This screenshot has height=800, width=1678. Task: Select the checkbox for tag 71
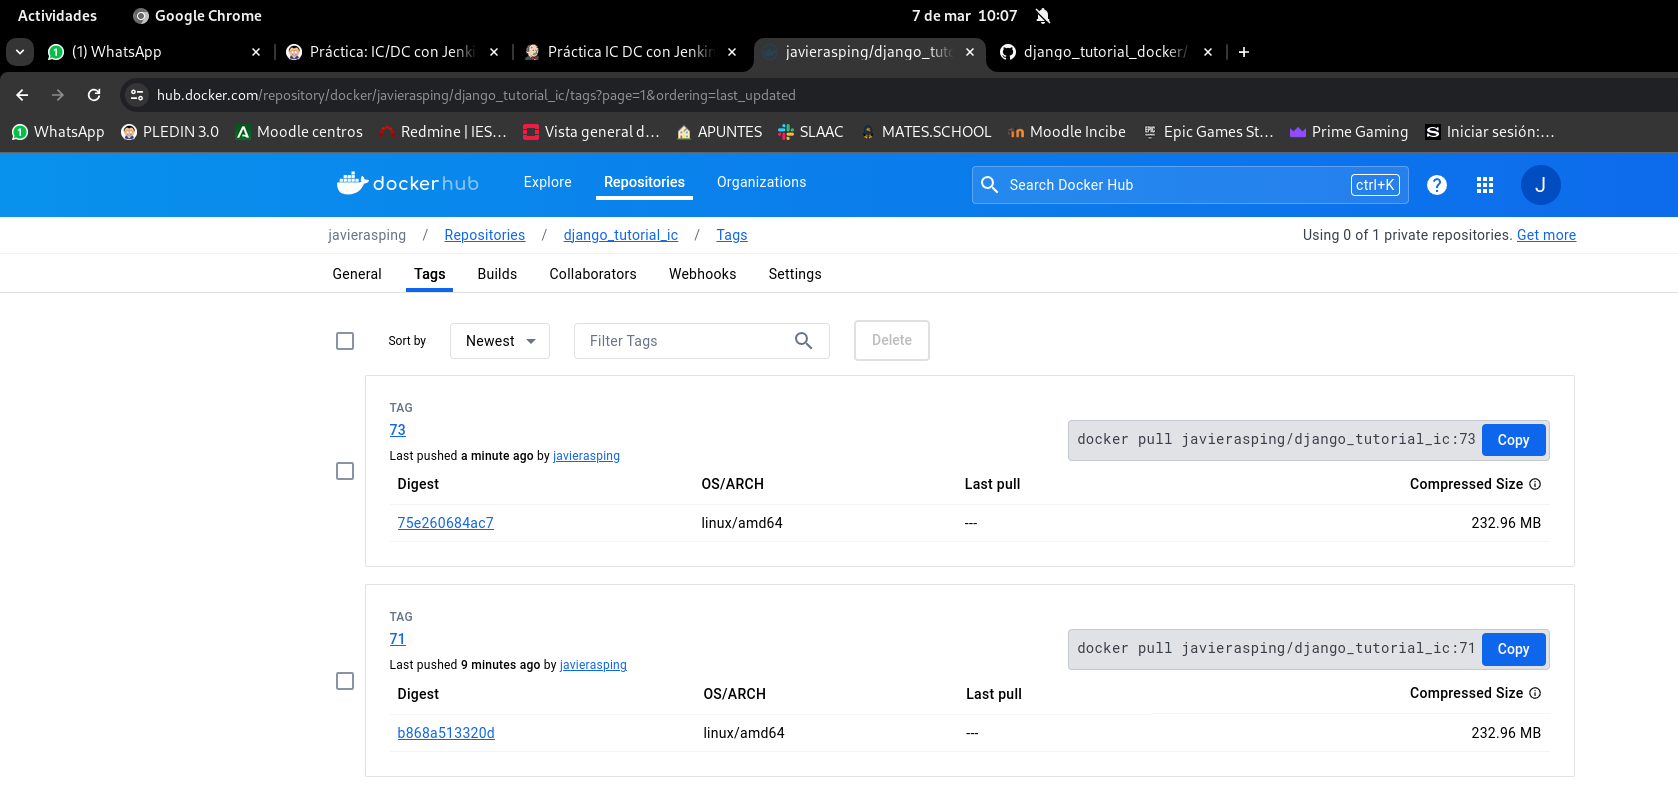click(345, 681)
